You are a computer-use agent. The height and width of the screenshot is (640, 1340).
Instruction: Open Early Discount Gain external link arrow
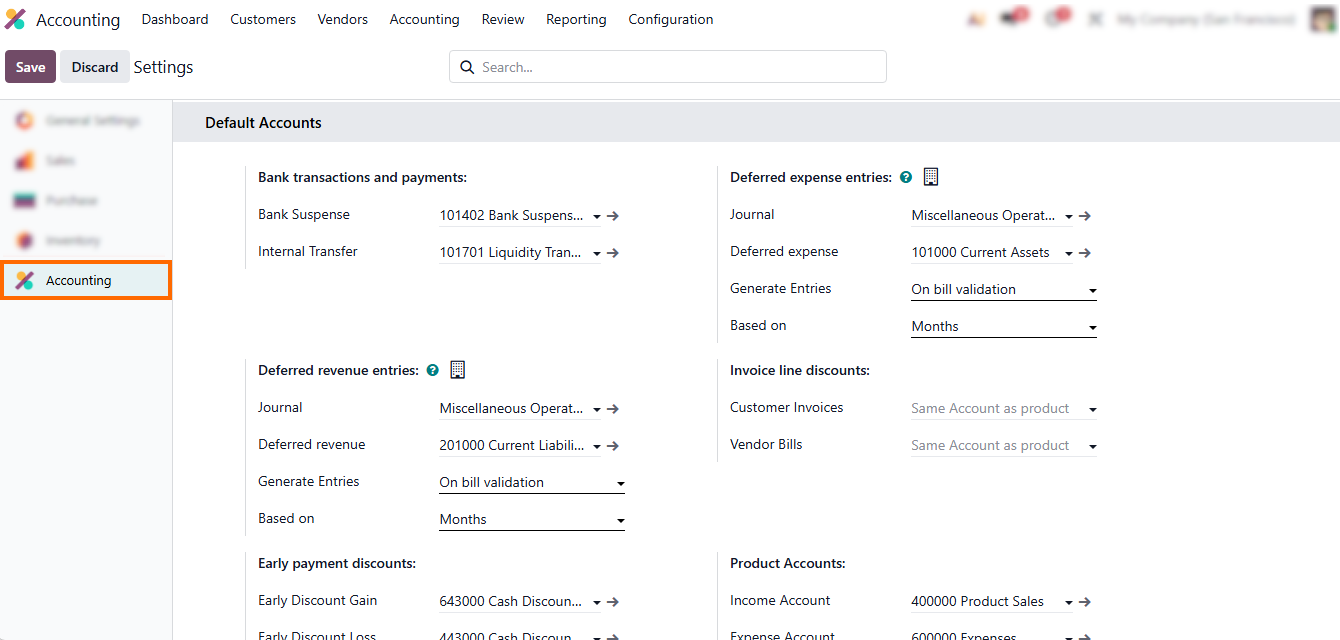click(x=613, y=602)
